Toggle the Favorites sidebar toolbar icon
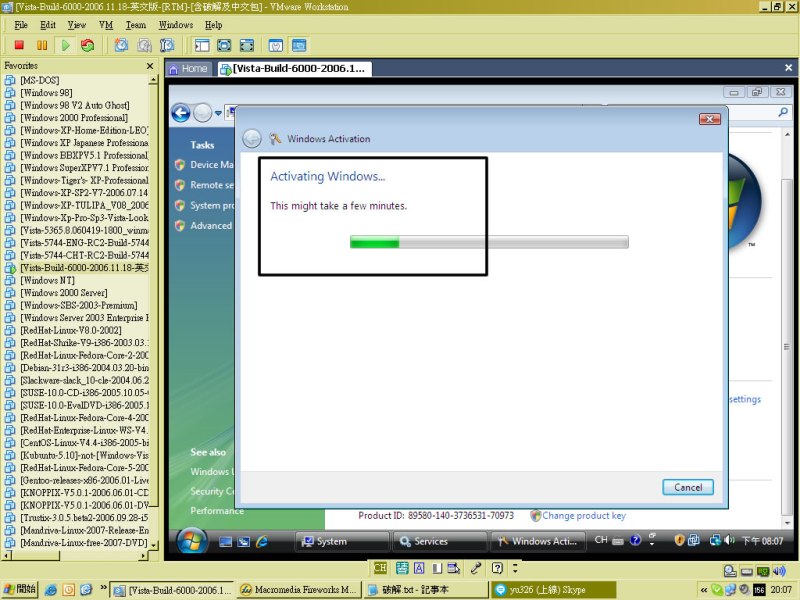 pos(202,45)
